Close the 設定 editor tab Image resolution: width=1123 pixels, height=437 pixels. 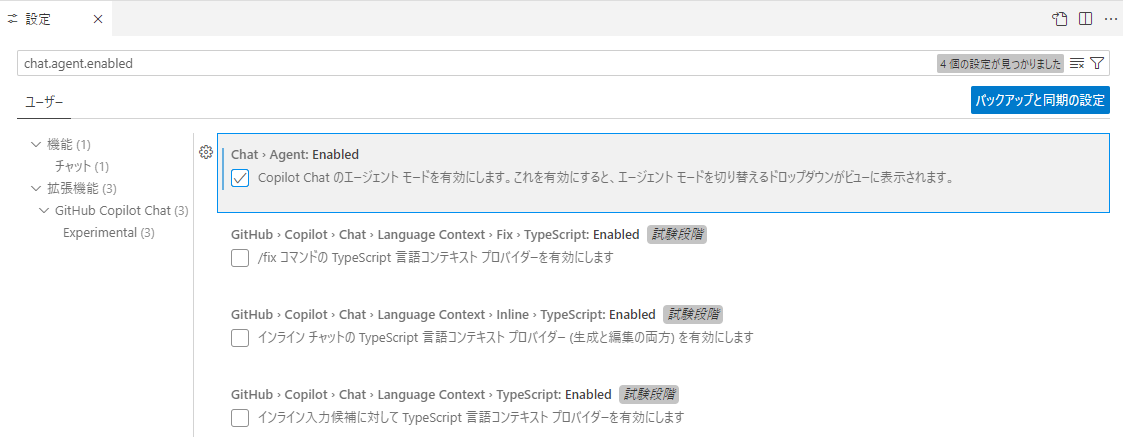[x=96, y=19]
